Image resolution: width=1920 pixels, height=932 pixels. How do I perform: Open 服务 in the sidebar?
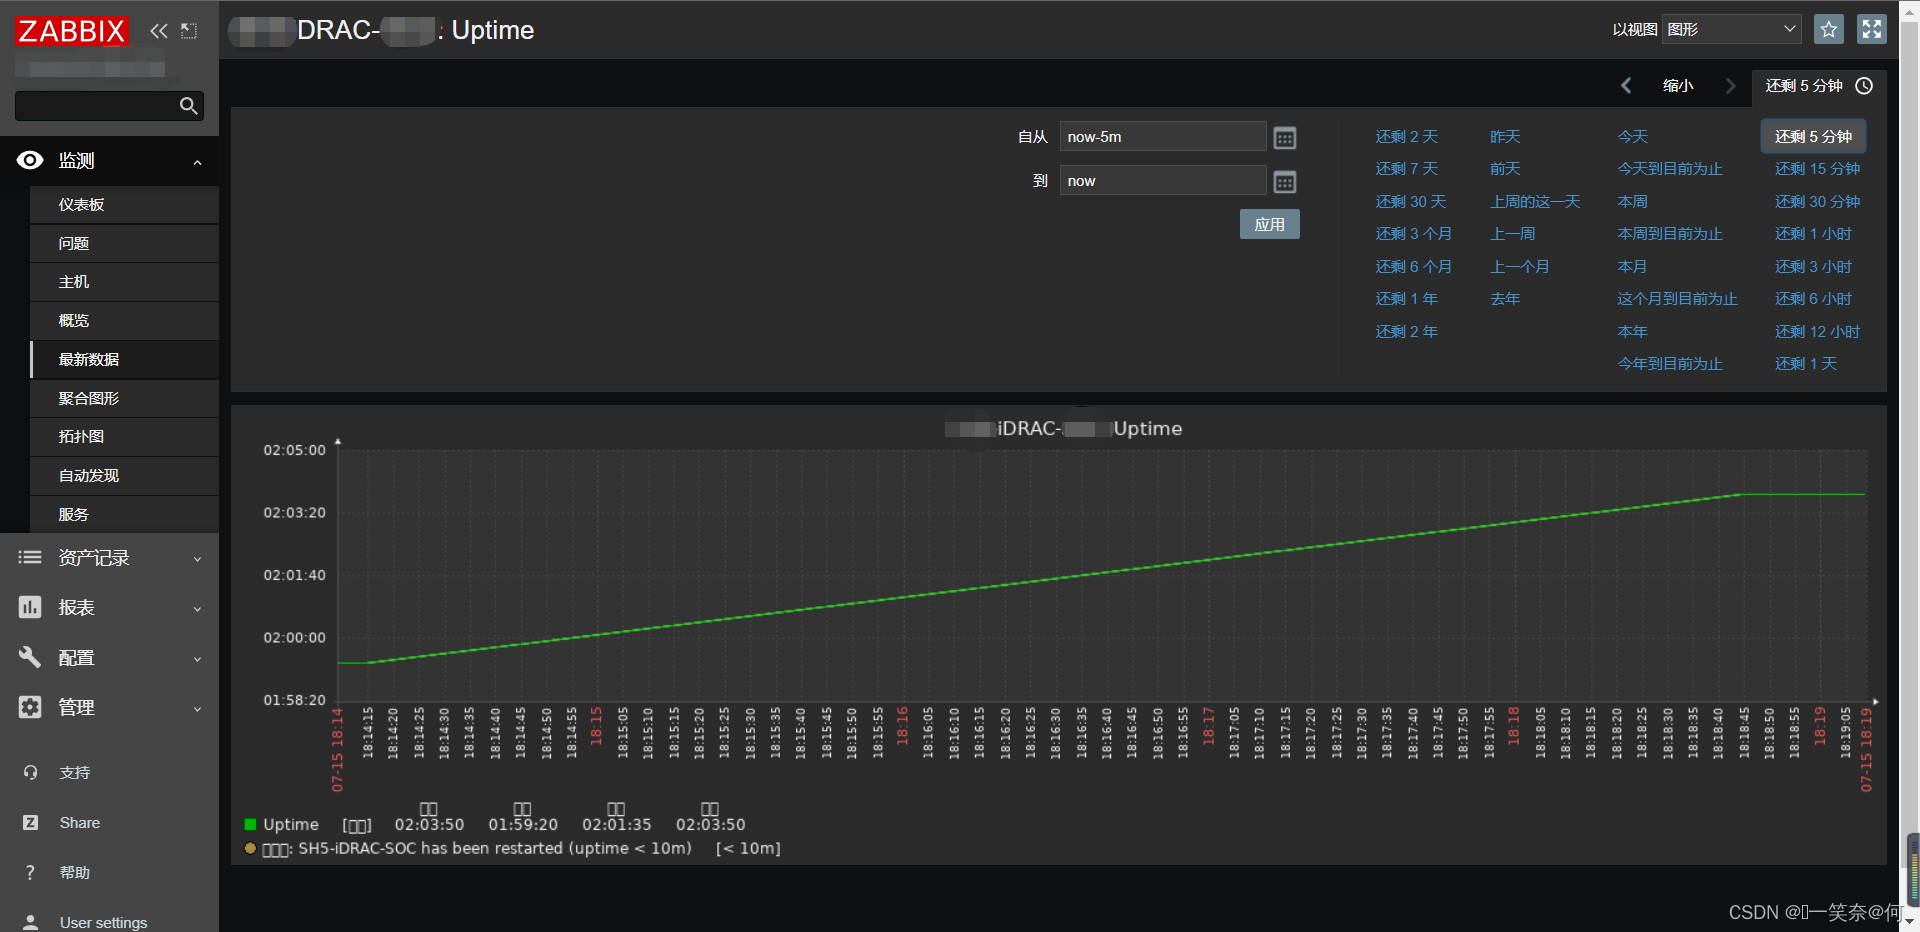pos(124,514)
